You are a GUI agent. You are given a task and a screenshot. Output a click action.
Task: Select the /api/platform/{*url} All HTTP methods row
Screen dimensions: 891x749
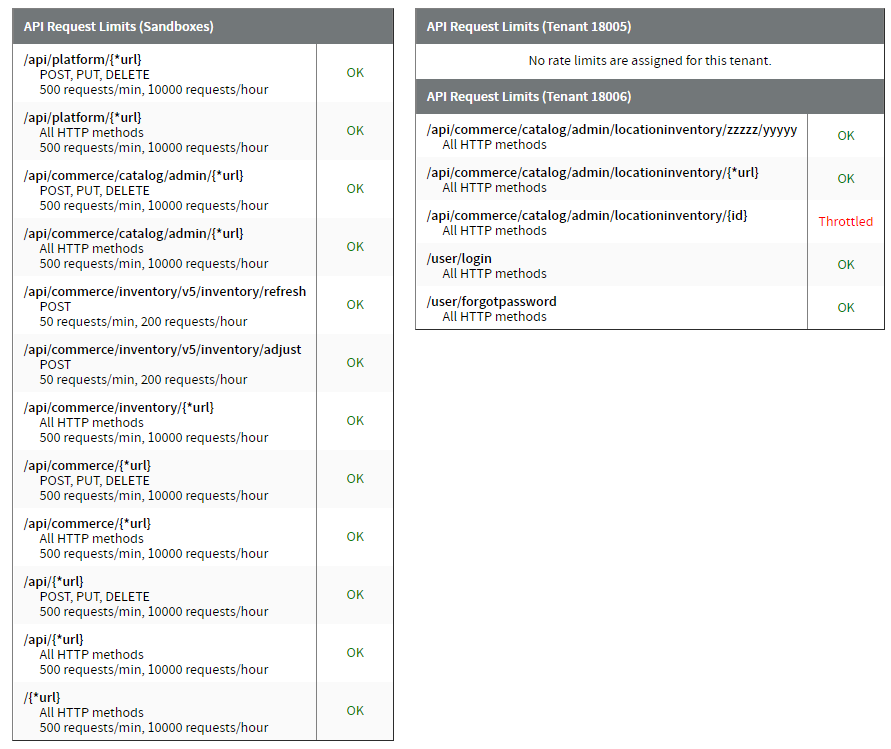(160, 130)
